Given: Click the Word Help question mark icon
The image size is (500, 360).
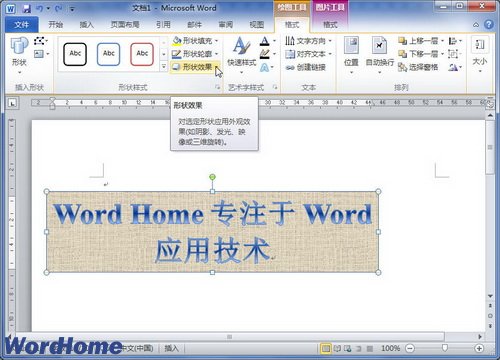Looking at the screenshot, I should tap(489, 25).
